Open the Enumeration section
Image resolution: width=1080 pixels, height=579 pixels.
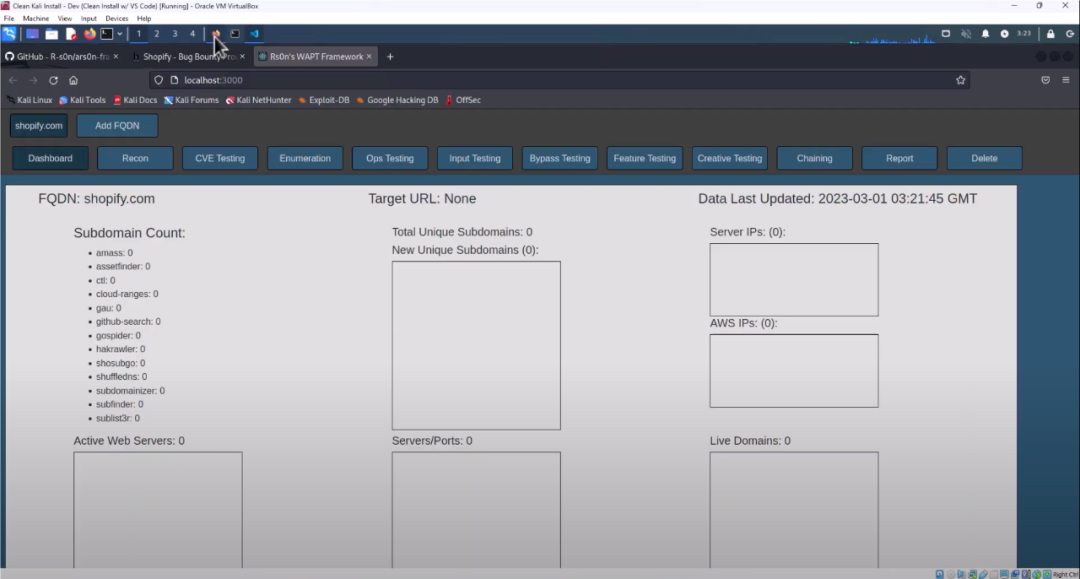(305, 158)
